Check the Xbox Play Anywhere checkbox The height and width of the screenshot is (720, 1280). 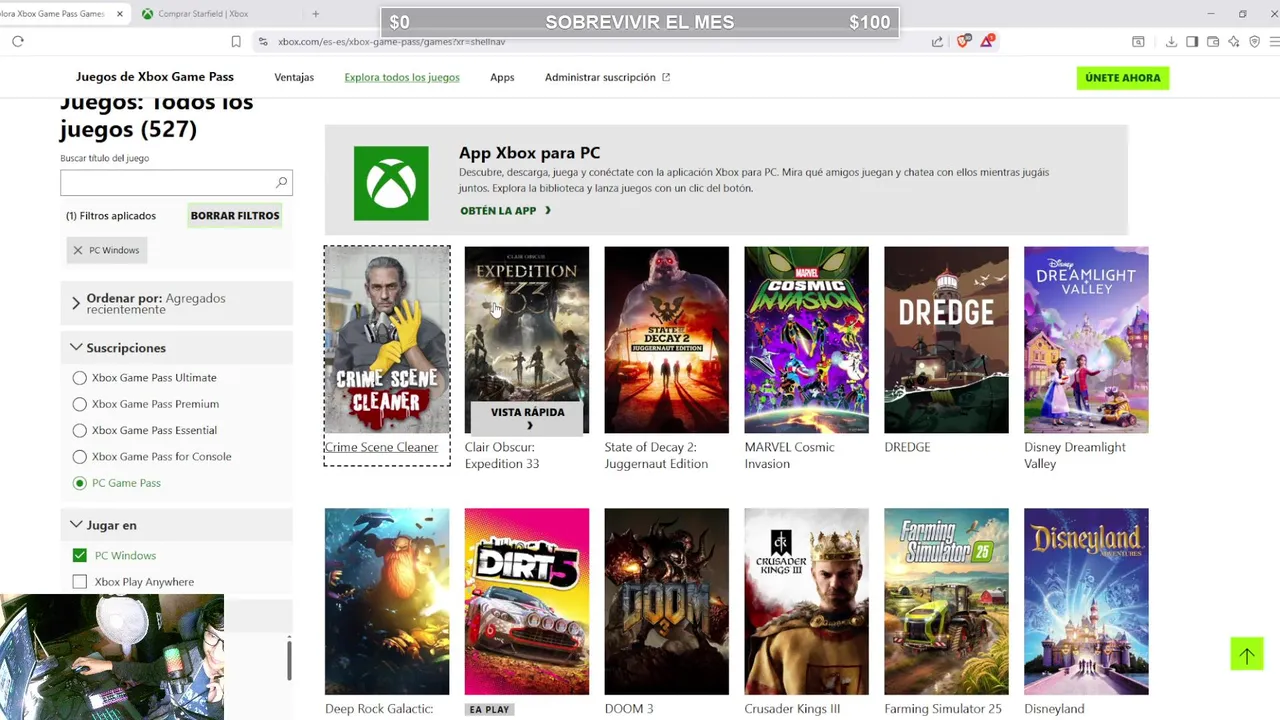point(80,582)
